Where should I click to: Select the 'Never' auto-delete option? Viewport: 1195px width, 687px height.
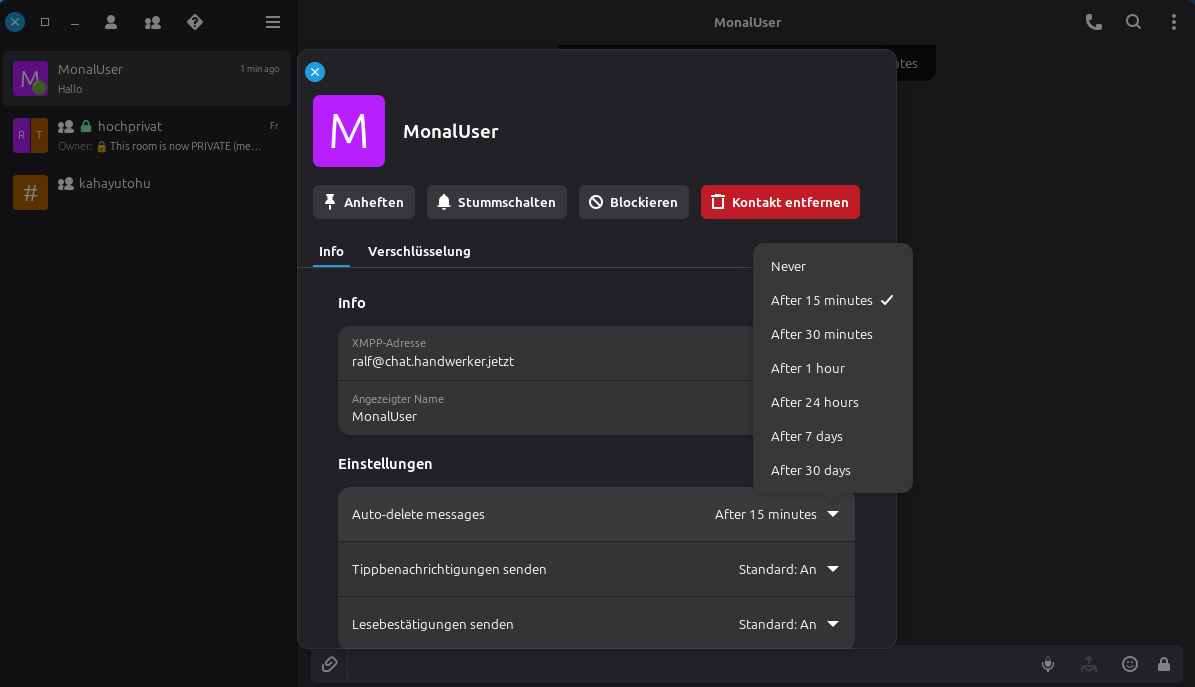(788, 267)
